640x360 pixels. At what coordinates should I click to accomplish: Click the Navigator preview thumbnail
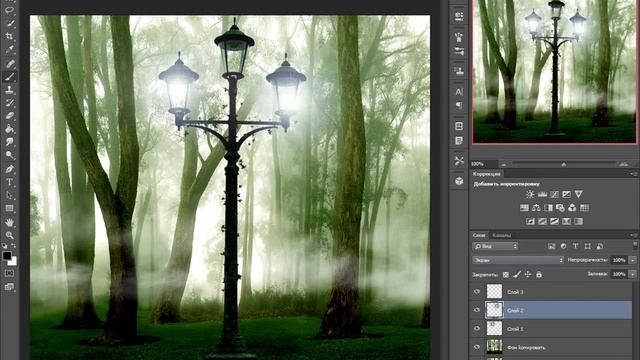[x=554, y=71]
